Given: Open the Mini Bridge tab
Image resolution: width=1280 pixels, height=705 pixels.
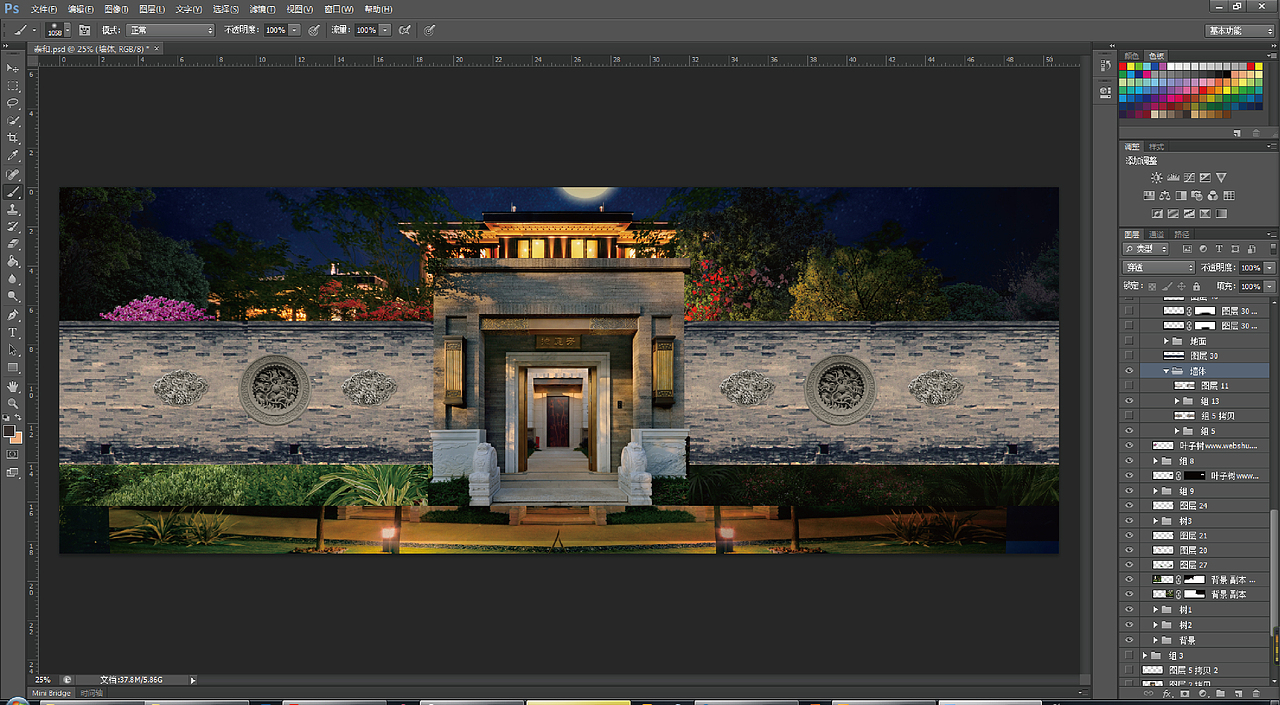Looking at the screenshot, I should point(52,693).
